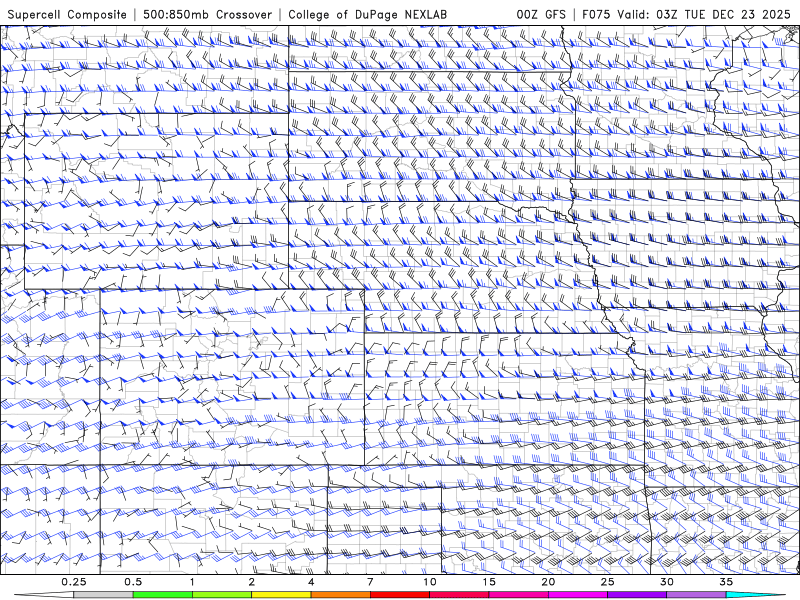Click the red color bar segment after 7
800x600 pixels.
[399, 595]
